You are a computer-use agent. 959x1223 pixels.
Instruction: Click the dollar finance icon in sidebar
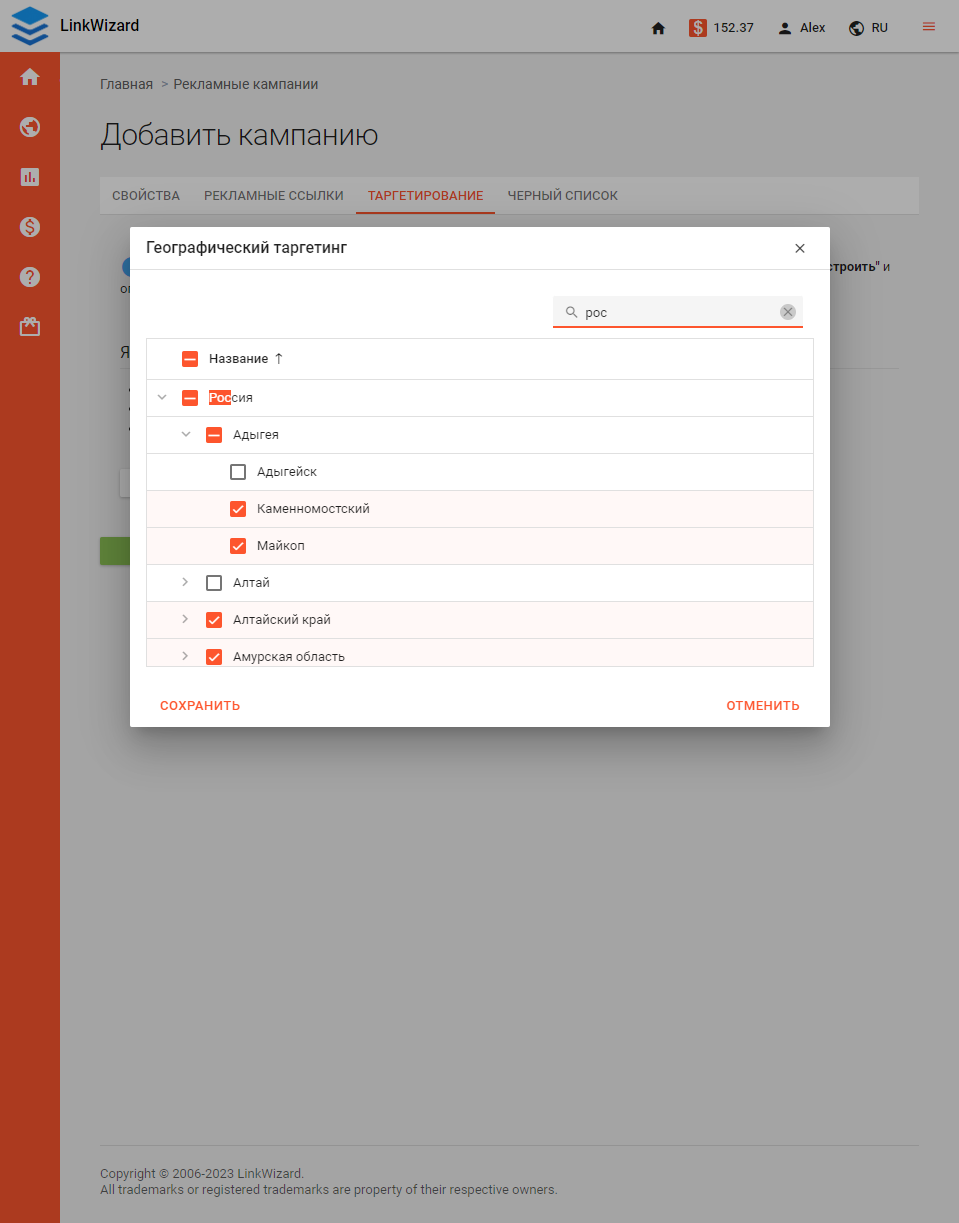click(x=30, y=227)
